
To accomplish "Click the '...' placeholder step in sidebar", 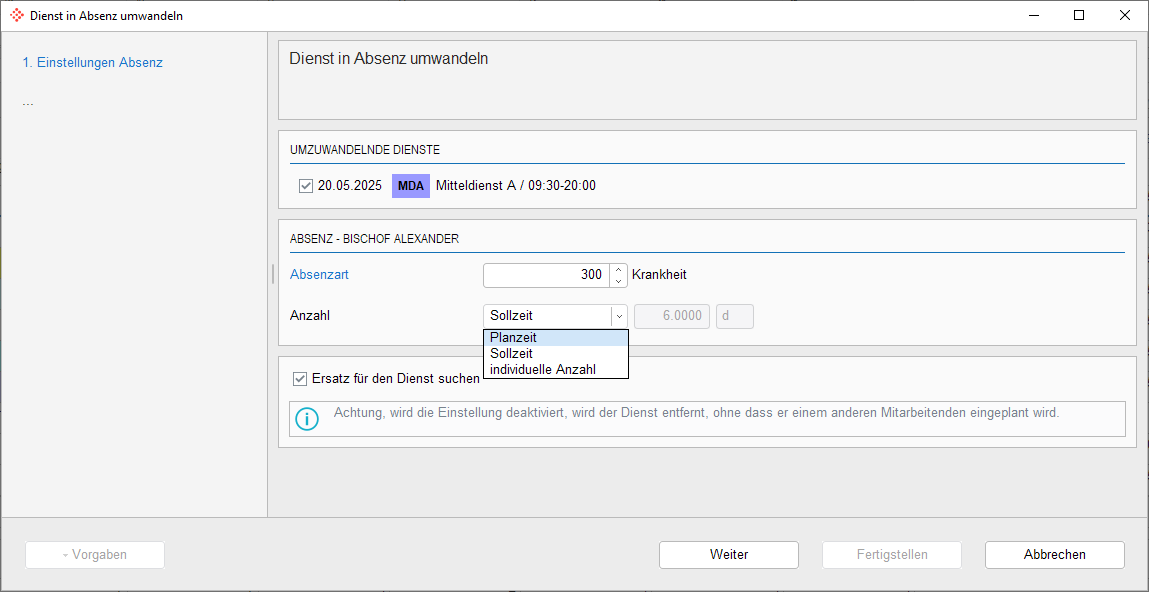I will click(x=28, y=102).
